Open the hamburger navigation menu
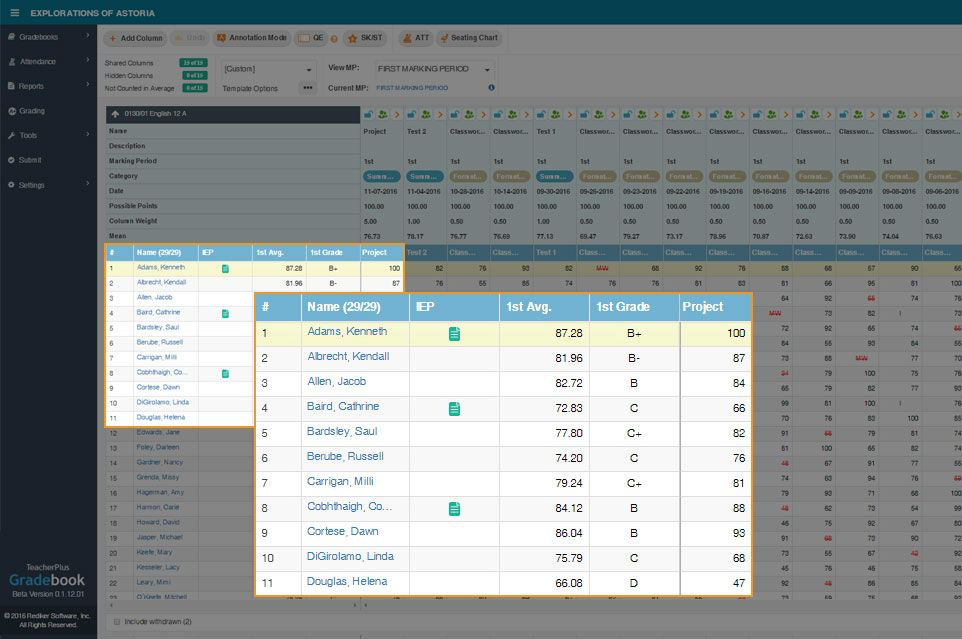The image size is (962, 639). 15,12
